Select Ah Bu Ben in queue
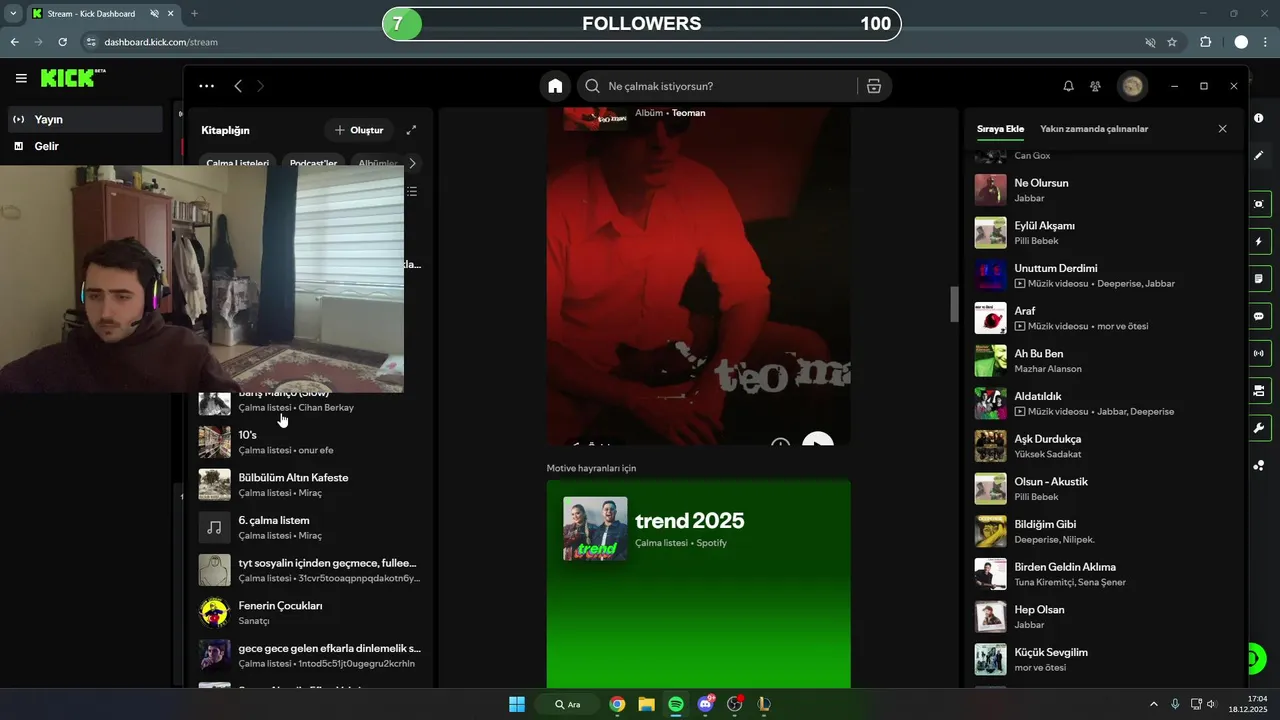 tap(1104, 361)
